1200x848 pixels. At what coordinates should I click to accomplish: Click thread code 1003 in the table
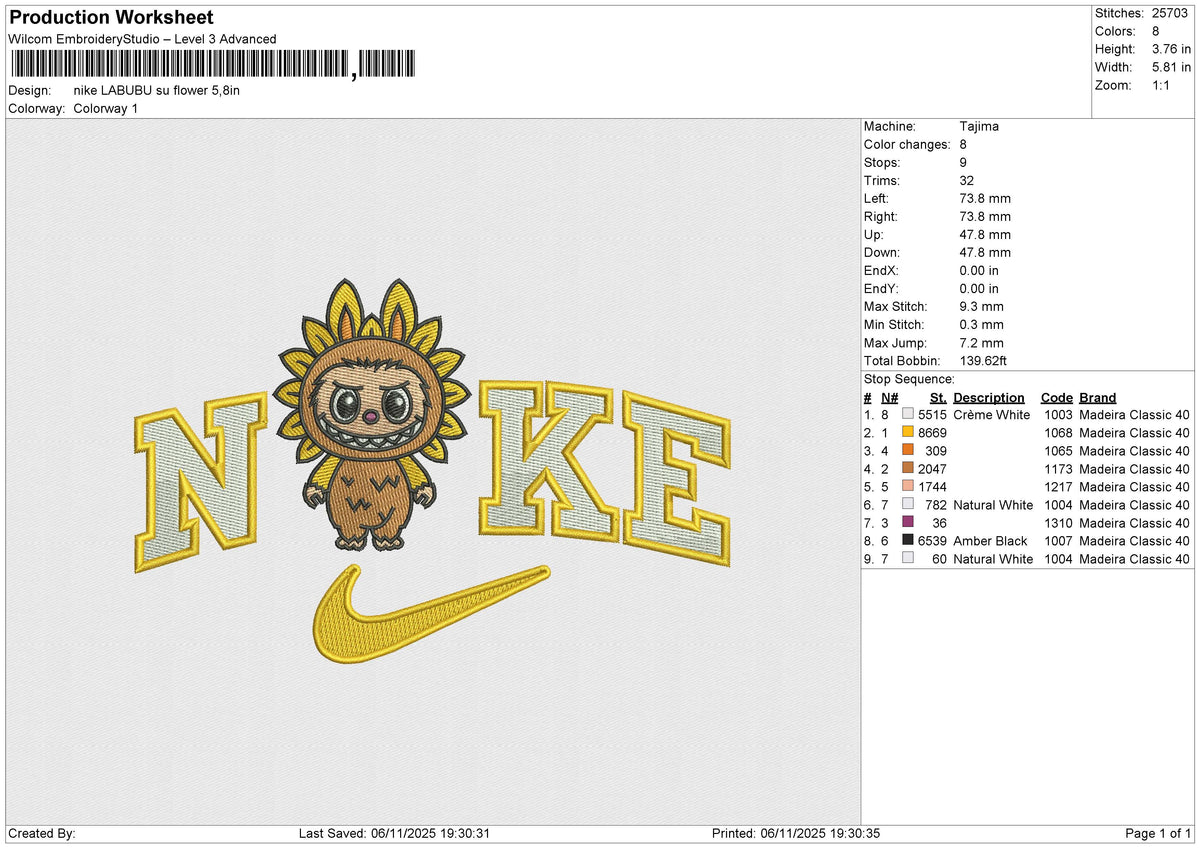[x=1058, y=415]
